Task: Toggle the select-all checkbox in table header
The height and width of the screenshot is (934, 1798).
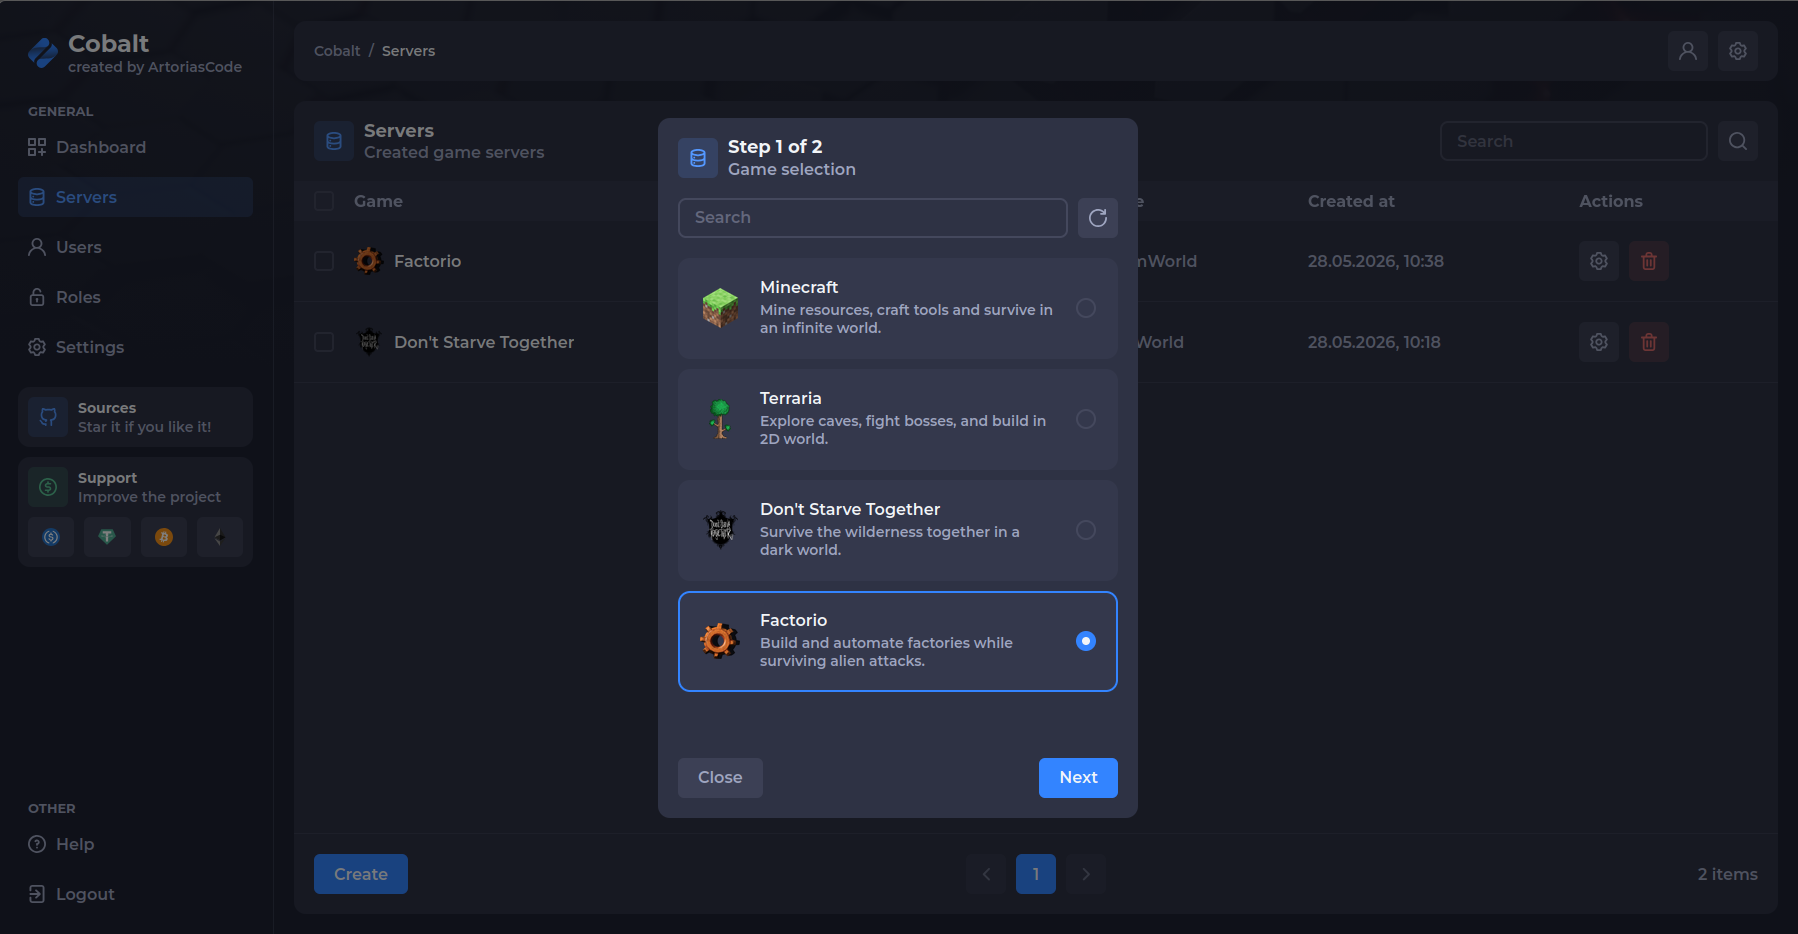Action: (324, 201)
